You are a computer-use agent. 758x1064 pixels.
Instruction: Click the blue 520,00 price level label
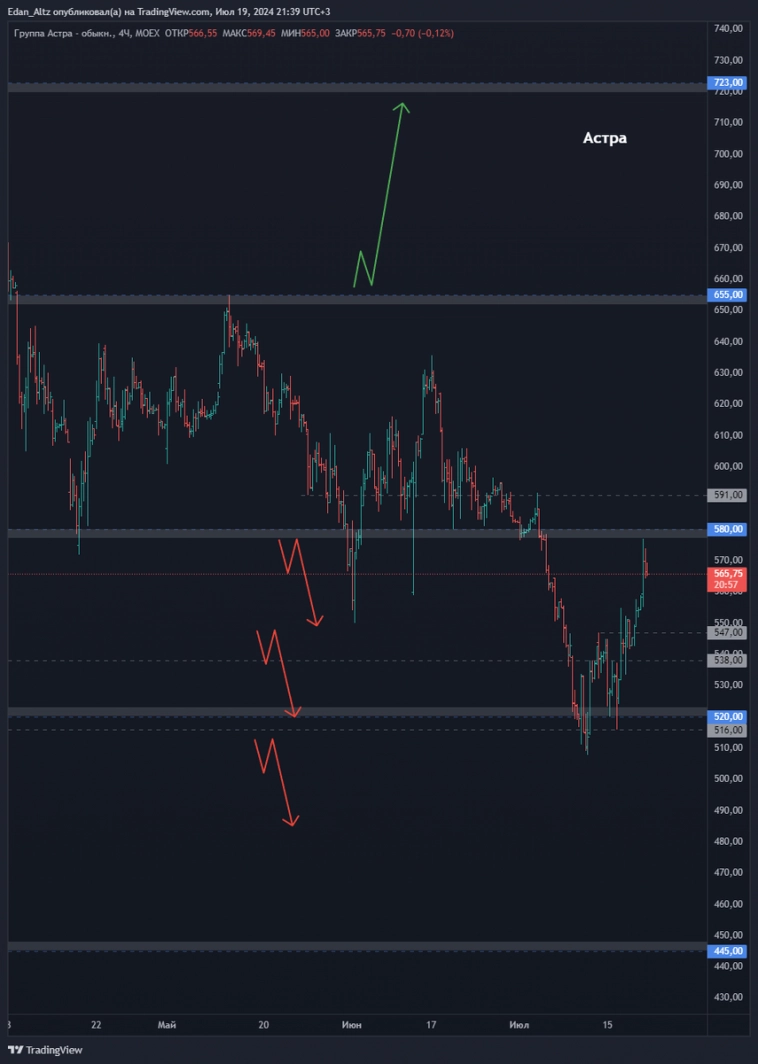728,717
